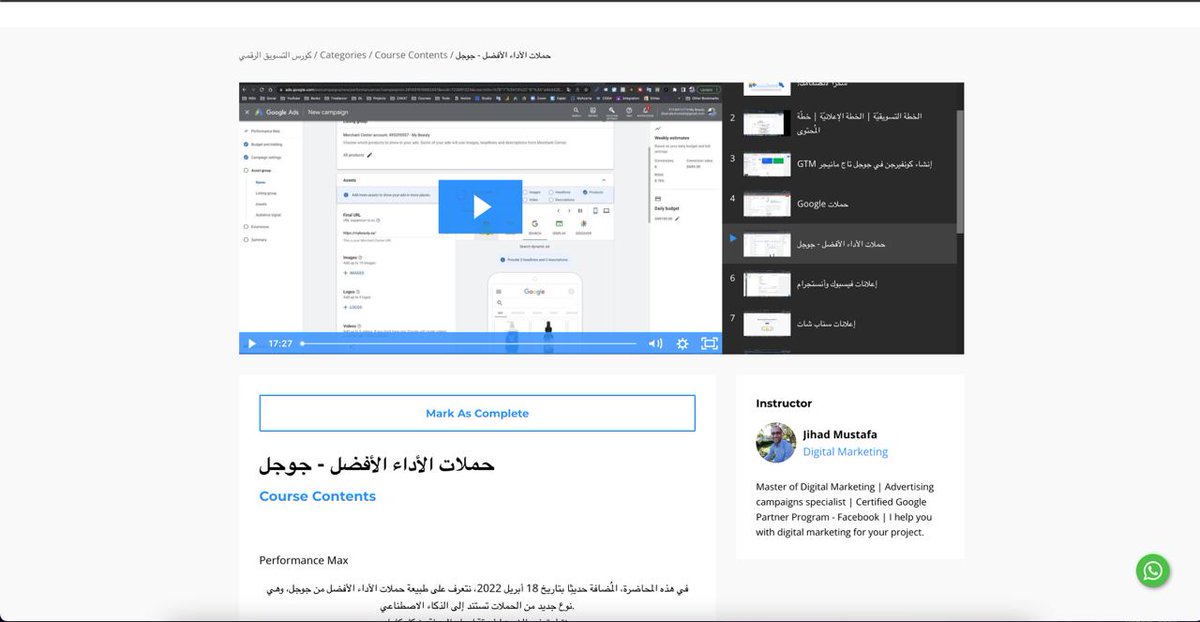Click the Instructor heading
Image resolution: width=1200 pixels, height=622 pixels.
pos(784,403)
